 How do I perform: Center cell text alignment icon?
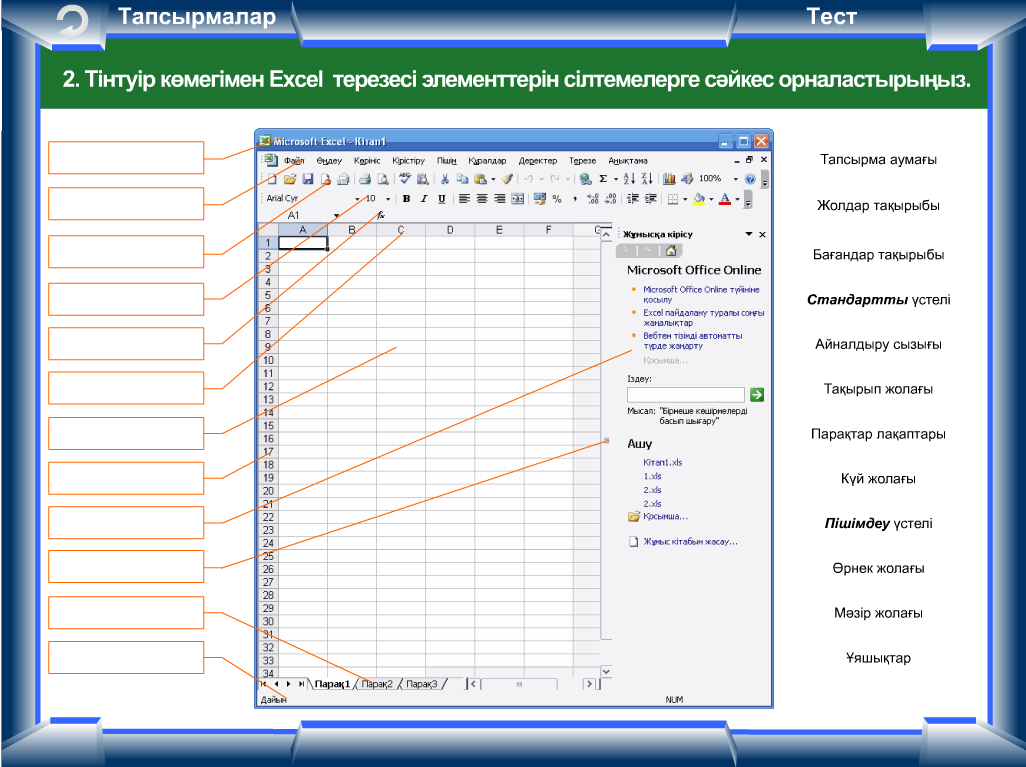pyautogui.click(x=482, y=199)
